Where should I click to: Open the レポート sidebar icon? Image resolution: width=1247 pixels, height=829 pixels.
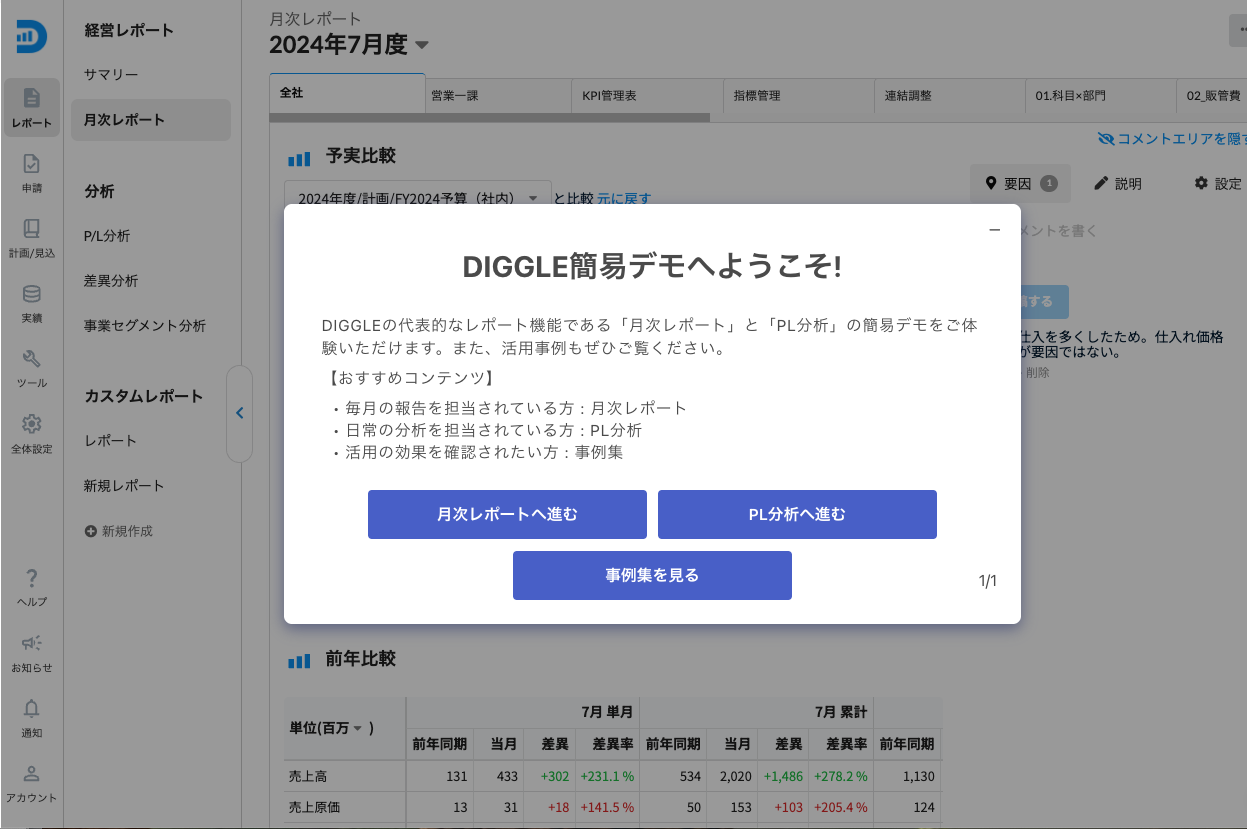pyautogui.click(x=32, y=106)
